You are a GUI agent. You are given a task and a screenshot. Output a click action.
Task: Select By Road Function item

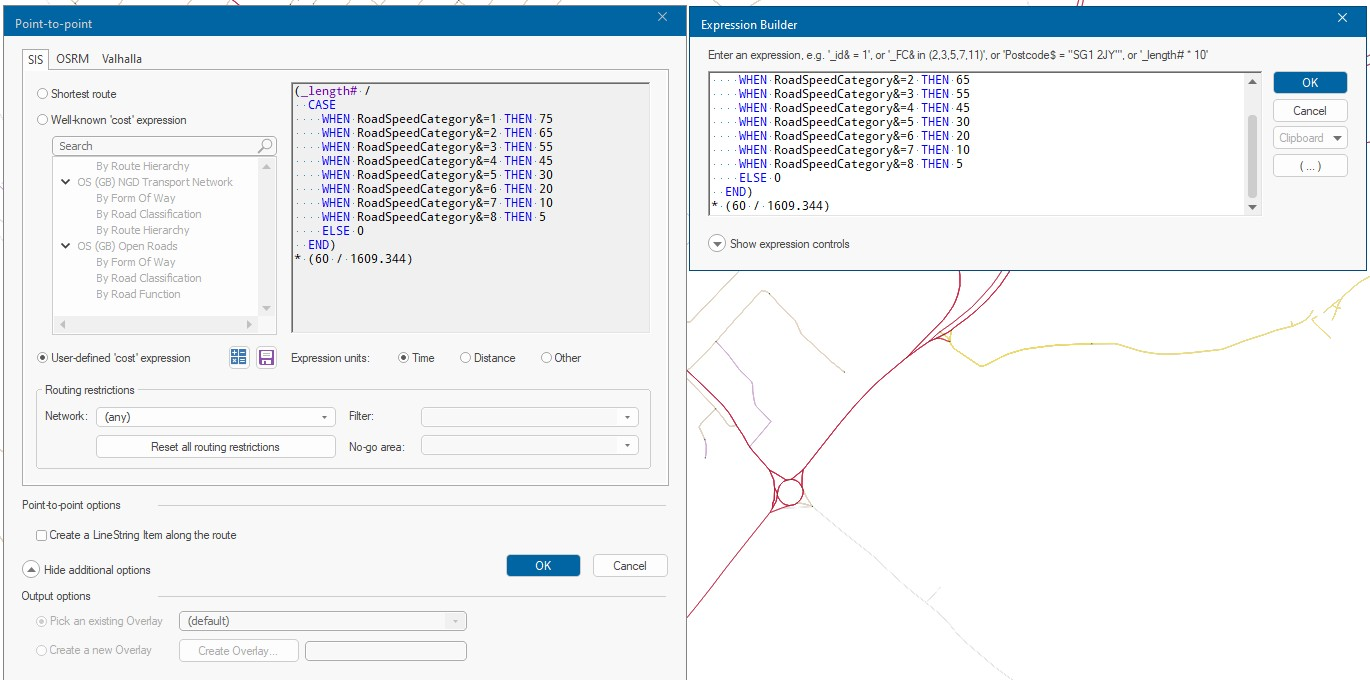point(138,294)
